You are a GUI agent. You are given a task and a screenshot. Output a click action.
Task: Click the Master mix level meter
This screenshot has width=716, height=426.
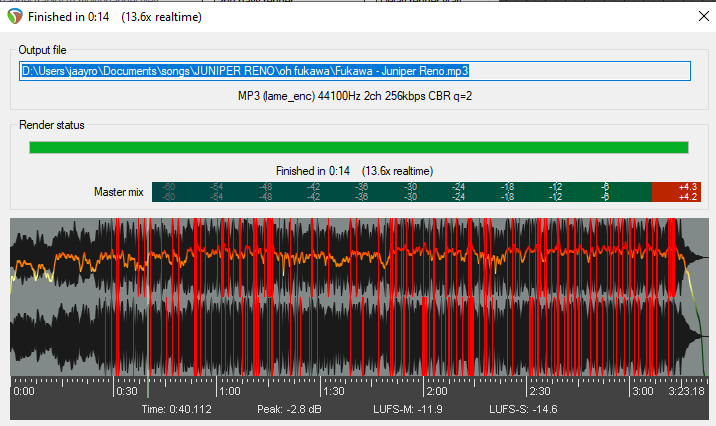[426, 192]
